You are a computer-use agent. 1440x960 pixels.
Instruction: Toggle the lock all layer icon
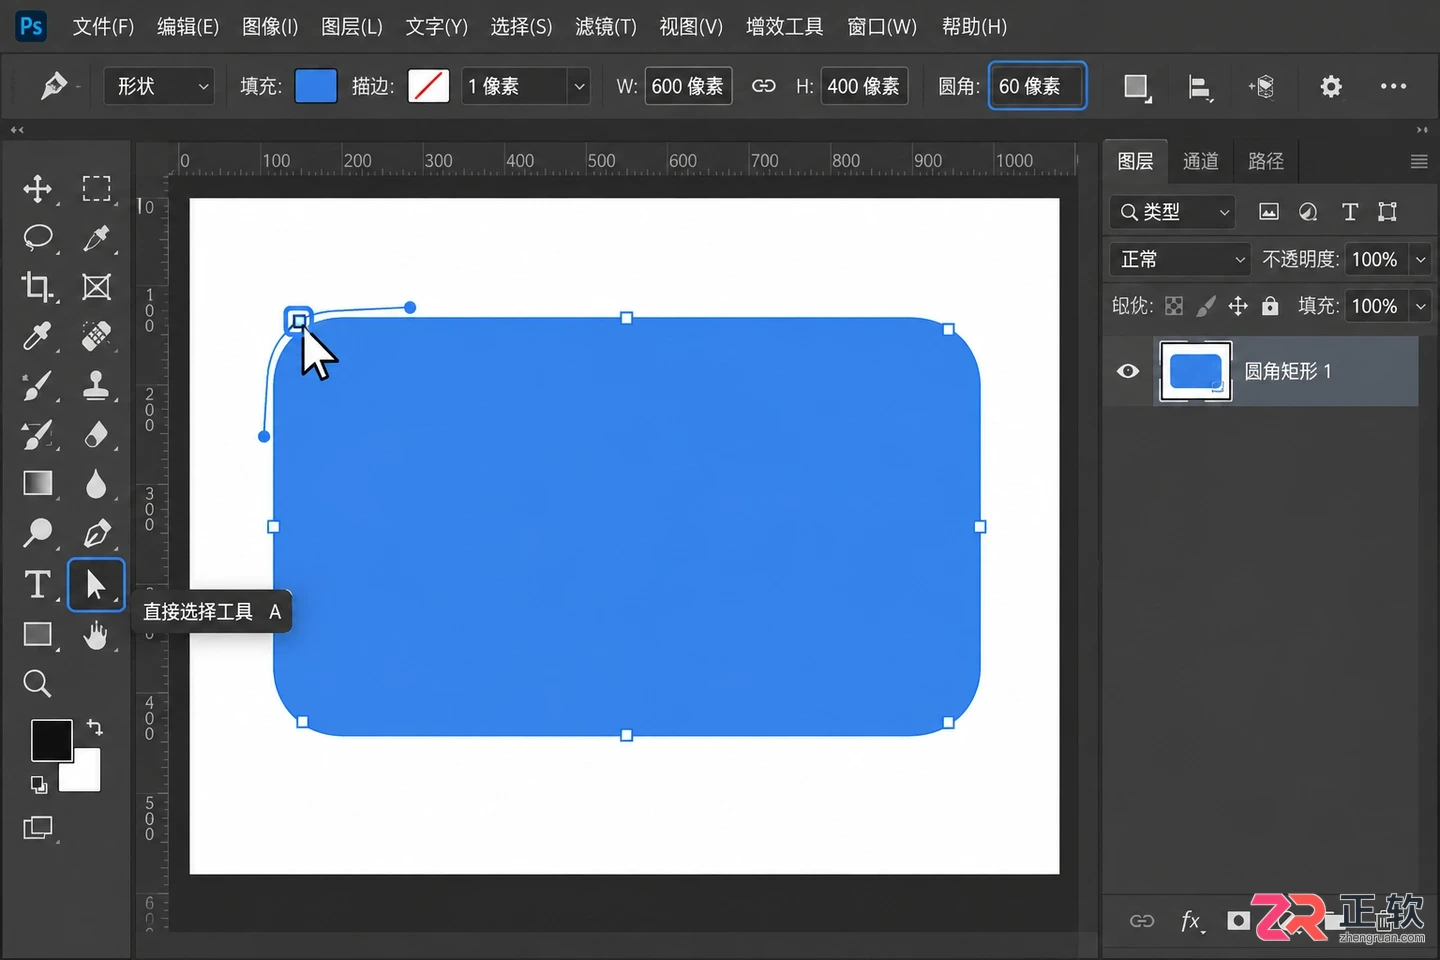pyautogui.click(x=1270, y=306)
